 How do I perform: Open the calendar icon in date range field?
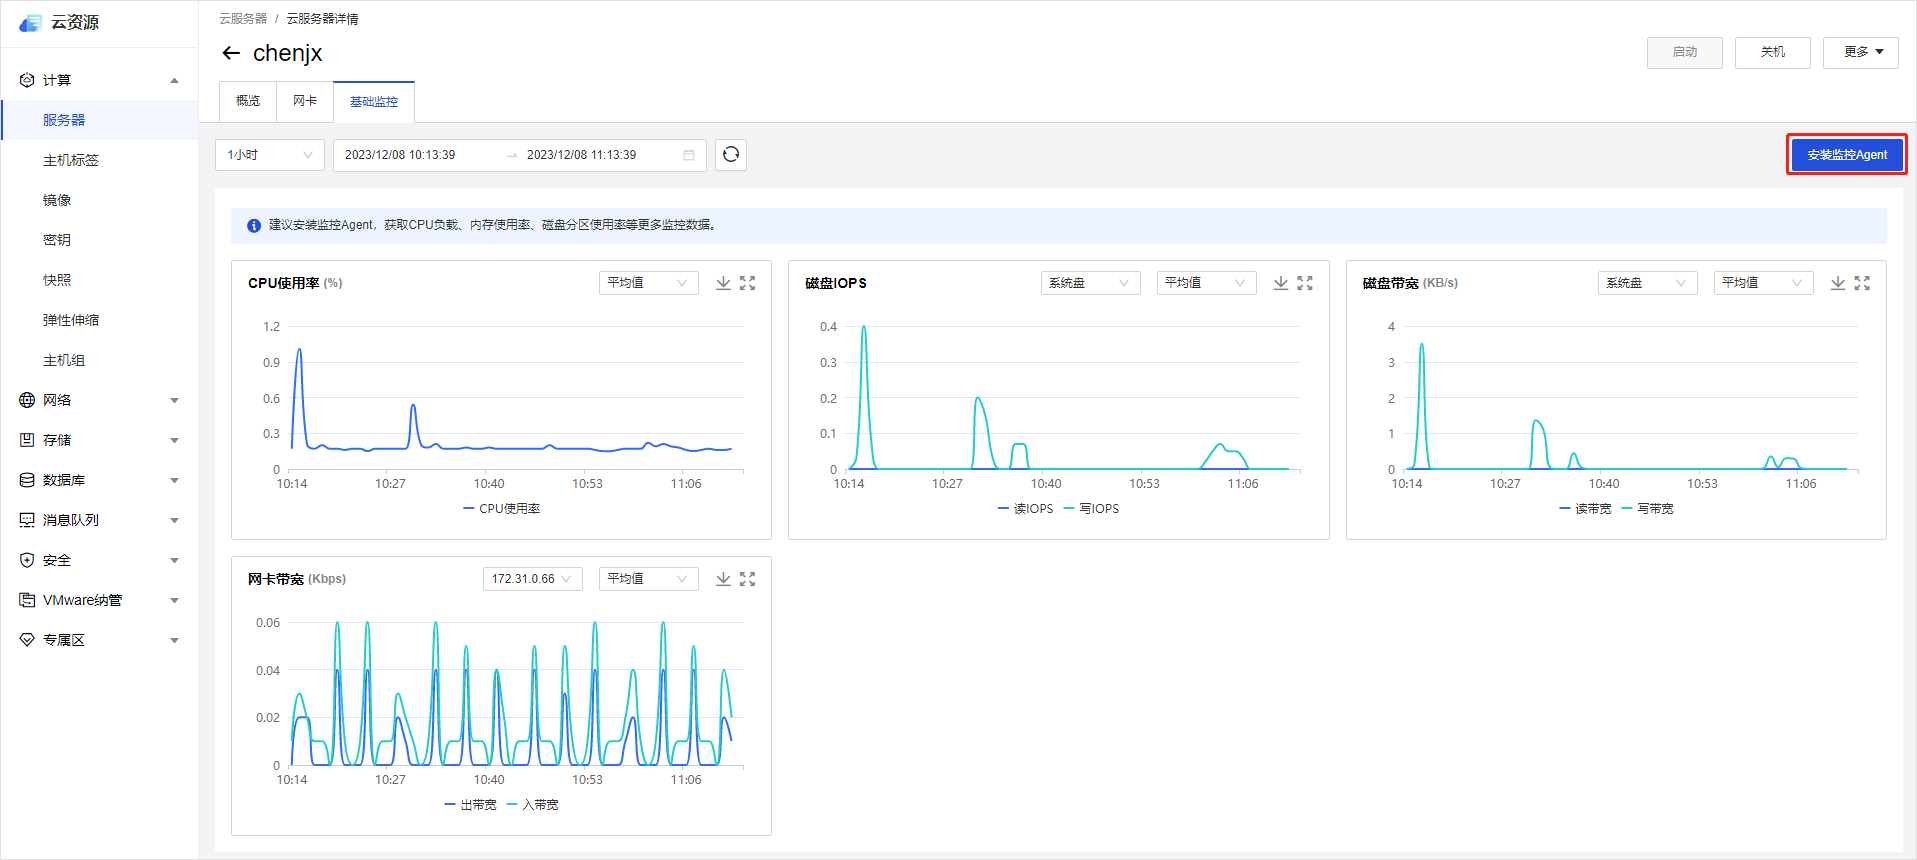[x=689, y=155]
